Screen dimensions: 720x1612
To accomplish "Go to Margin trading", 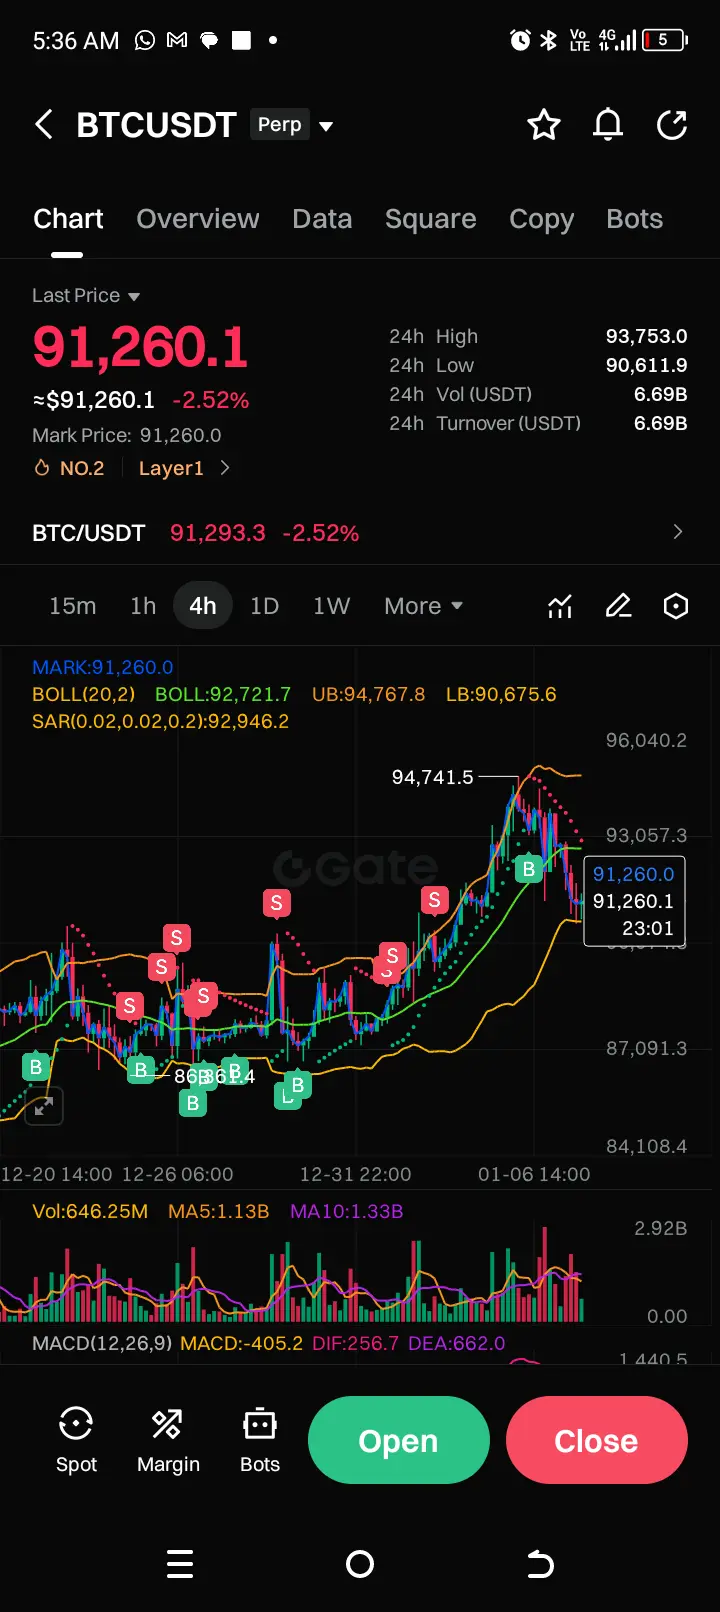I will click(x=168, y=1440).
